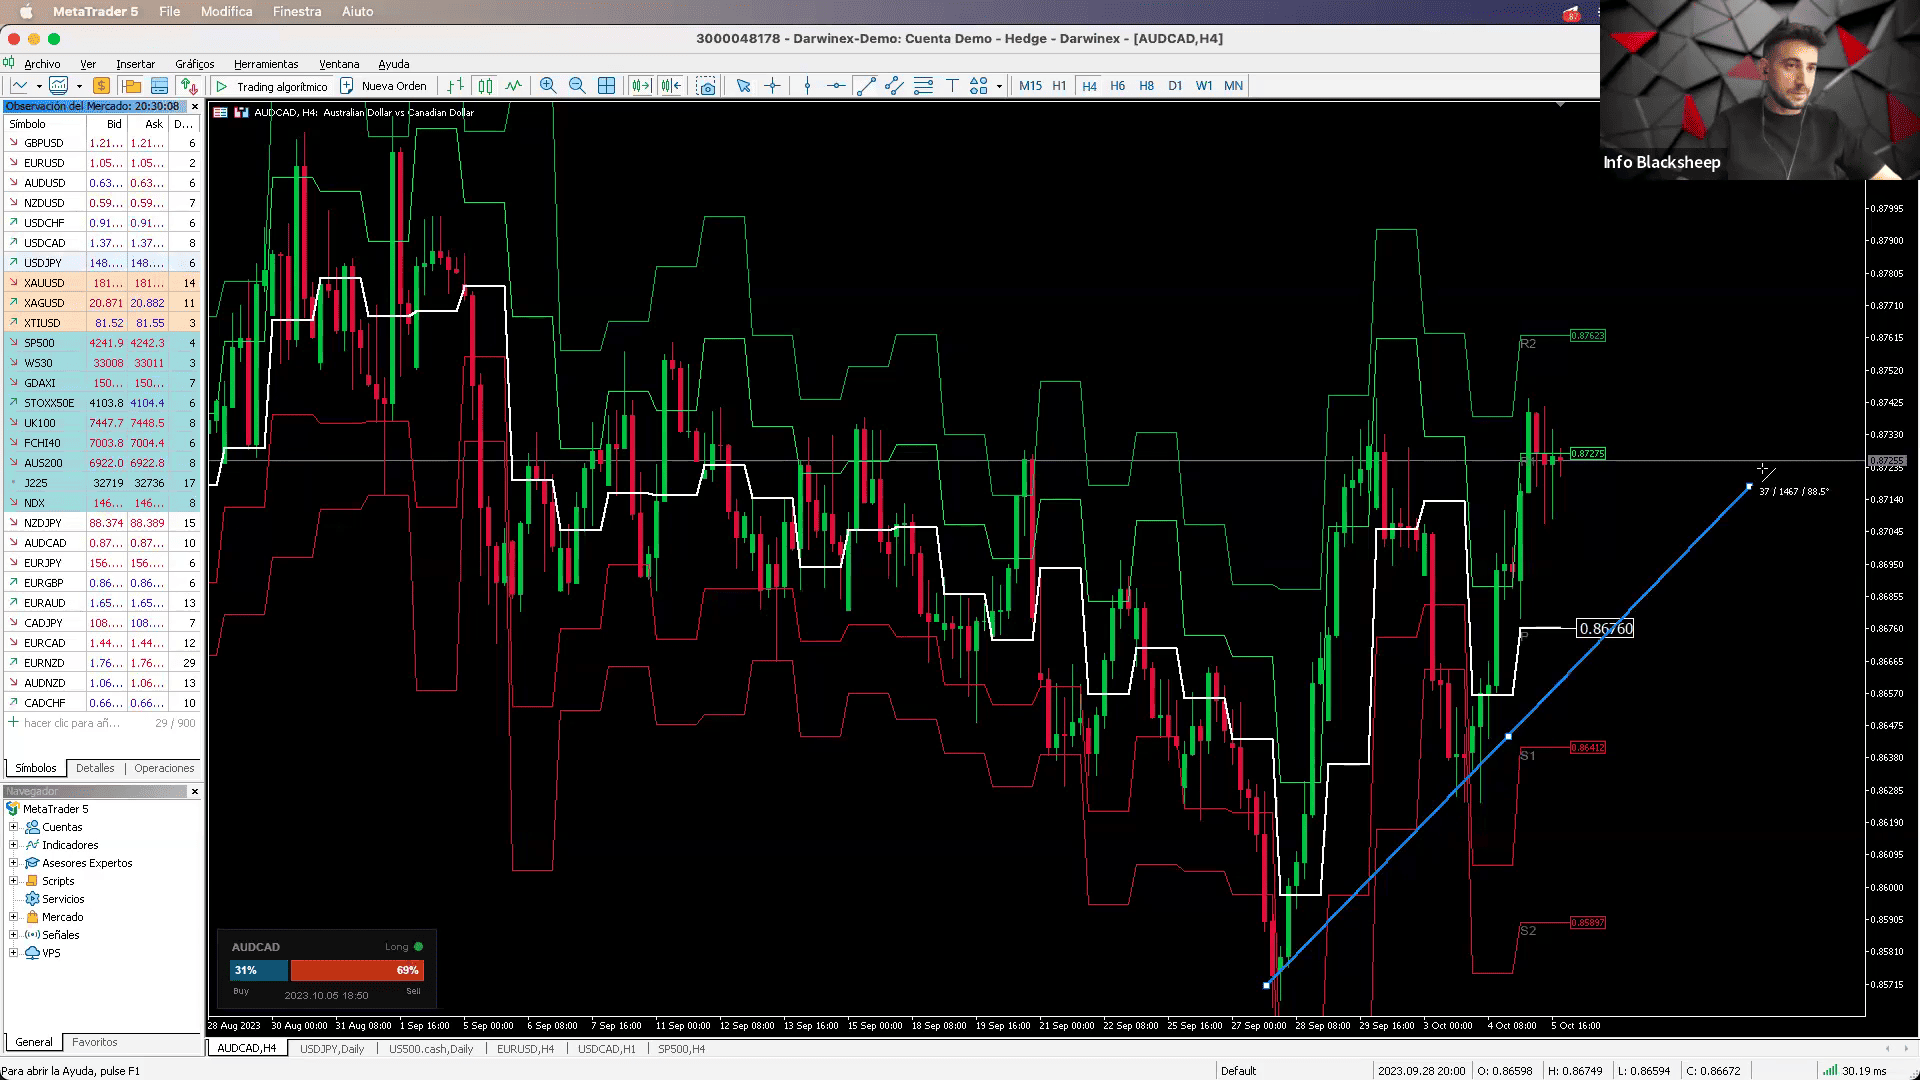Select Fibonacci retracement tool
Image resolution: width=1920 pixels, height=1080 pixels.
coord(923,86)
